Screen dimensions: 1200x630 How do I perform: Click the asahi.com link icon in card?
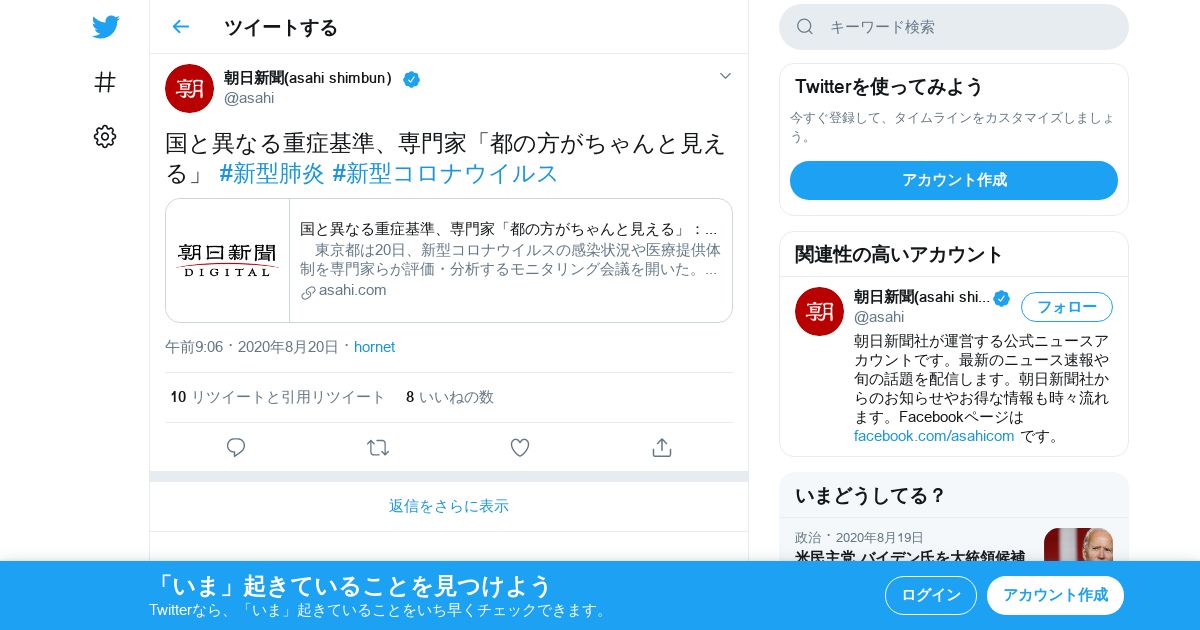[308, 292]
